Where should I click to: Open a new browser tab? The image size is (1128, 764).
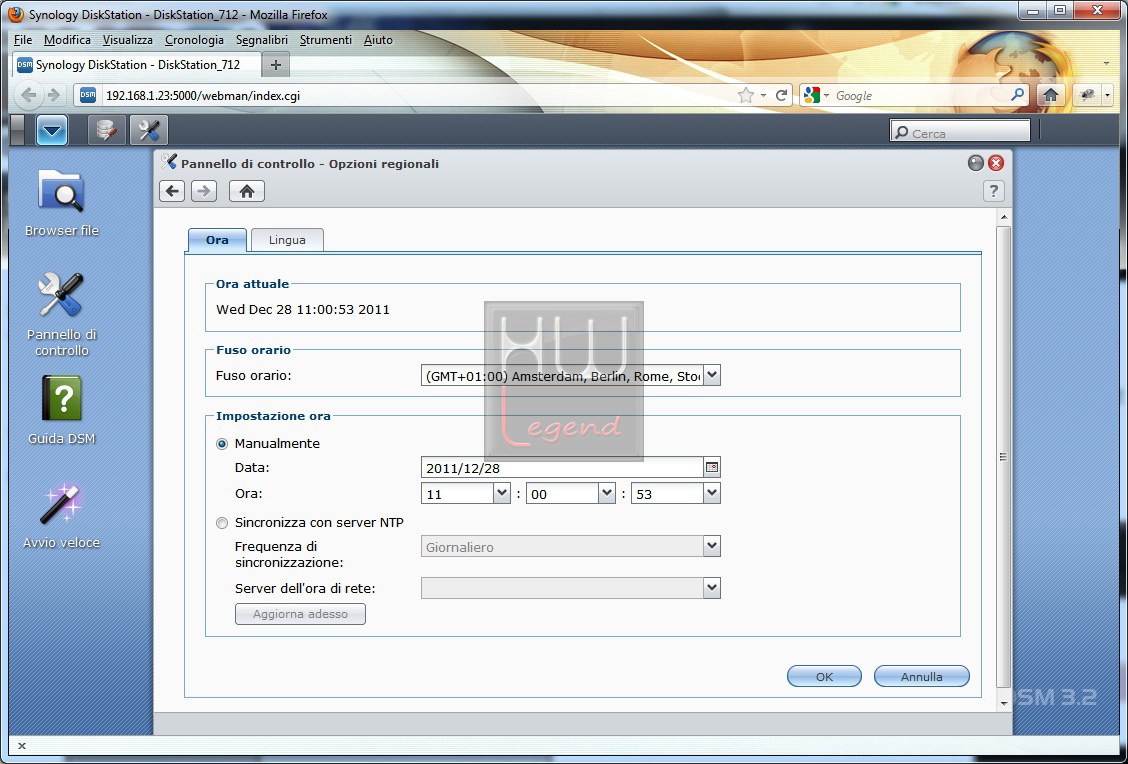276,65
